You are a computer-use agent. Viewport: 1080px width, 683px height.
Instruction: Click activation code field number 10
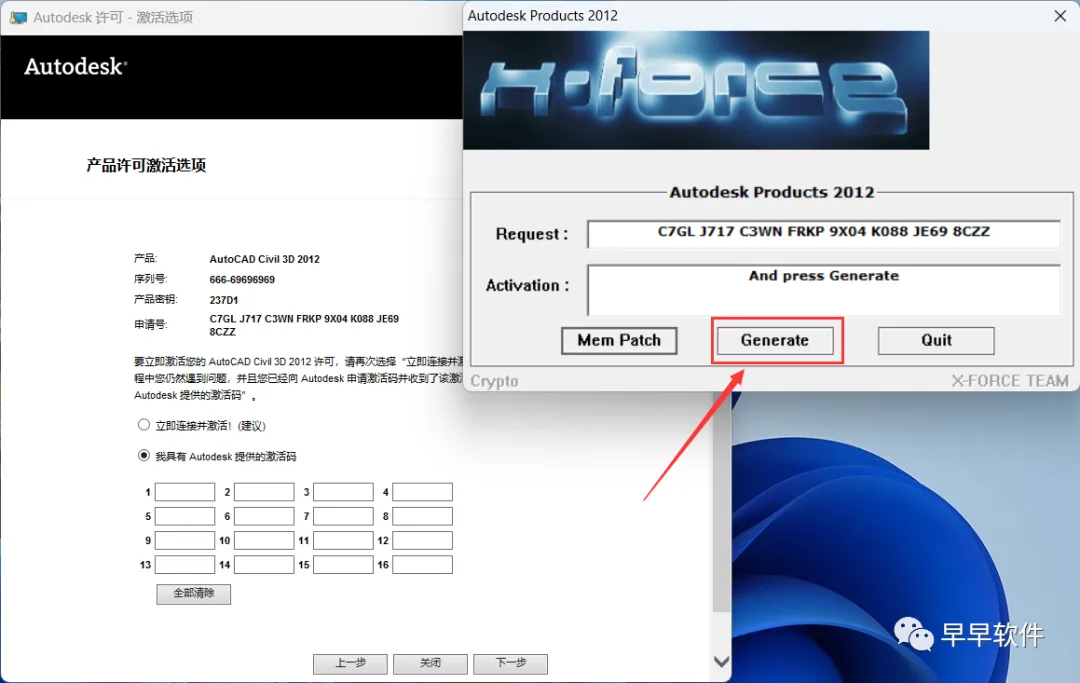(x=264, y=540)
